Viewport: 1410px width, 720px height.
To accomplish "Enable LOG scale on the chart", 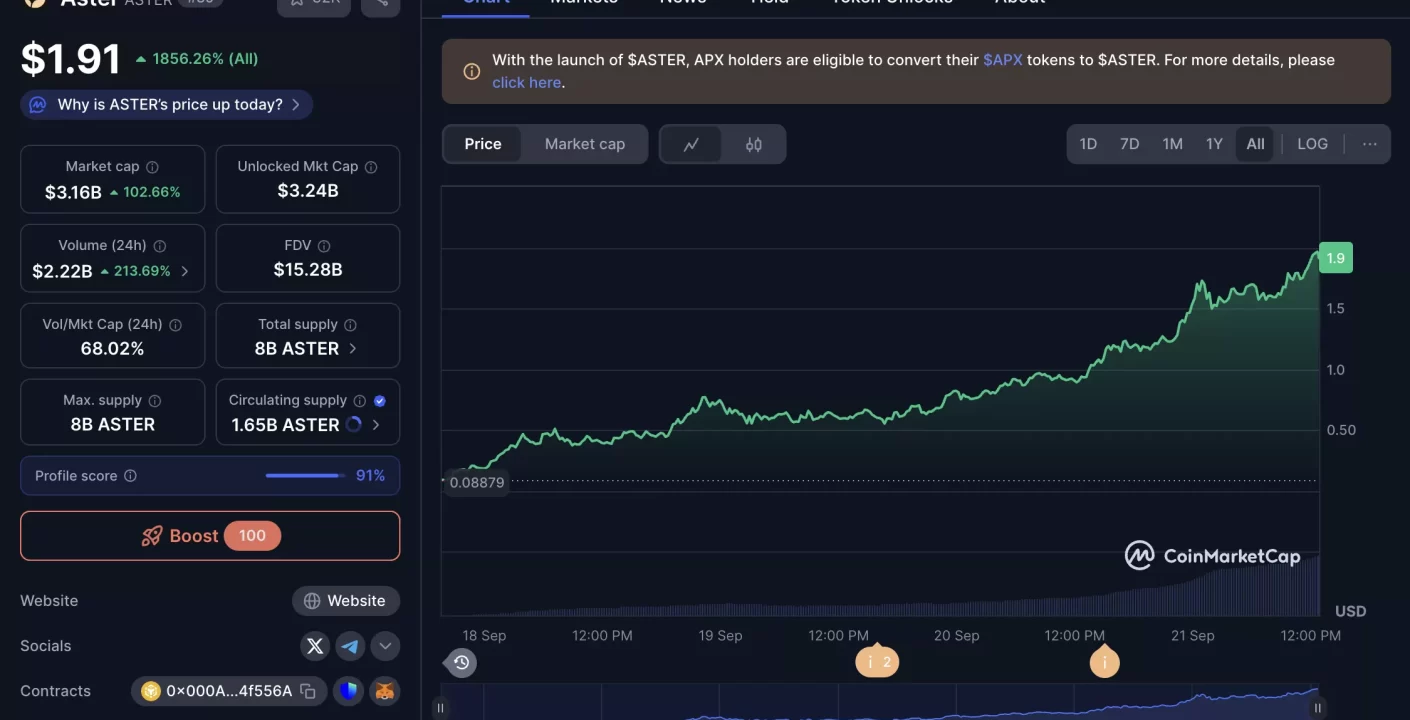I will 1312,144.
